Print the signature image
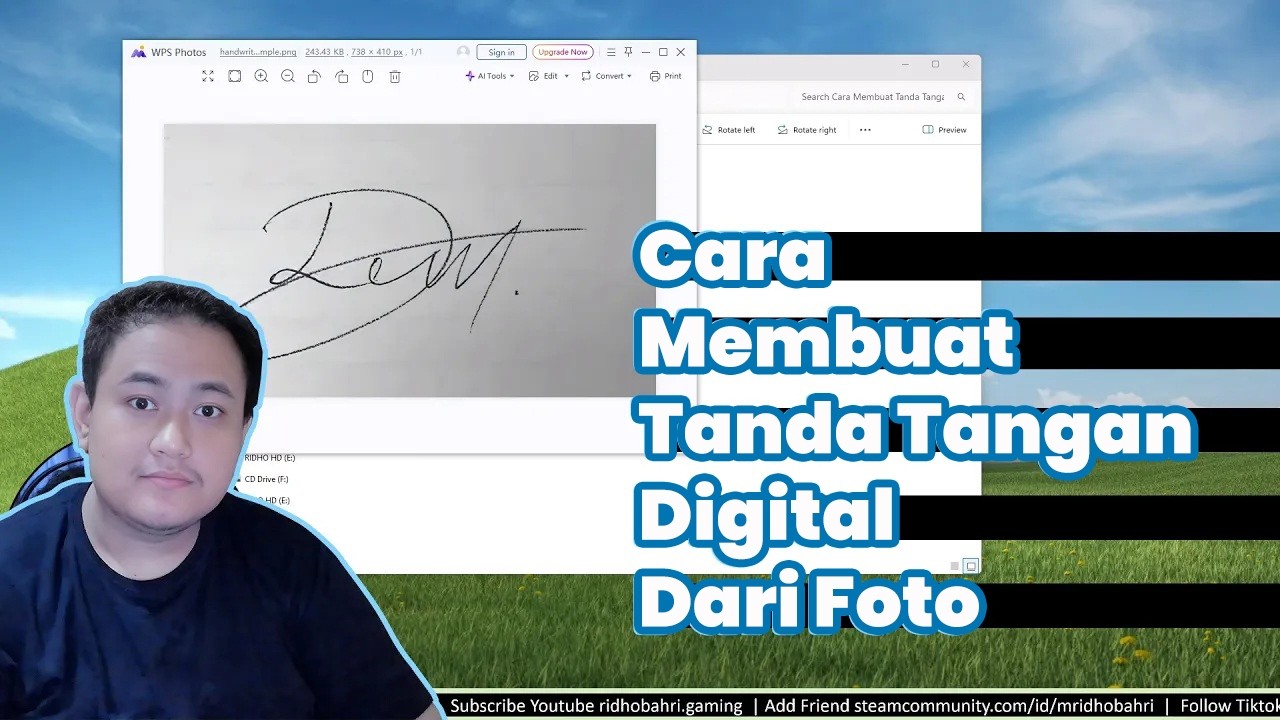 coord(665,76)
